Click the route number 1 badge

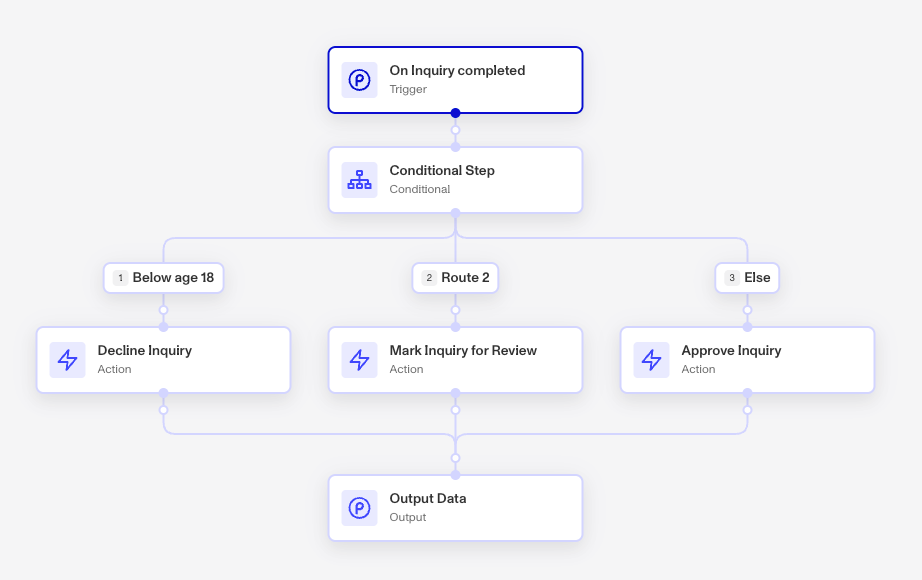tap(121, 278)
